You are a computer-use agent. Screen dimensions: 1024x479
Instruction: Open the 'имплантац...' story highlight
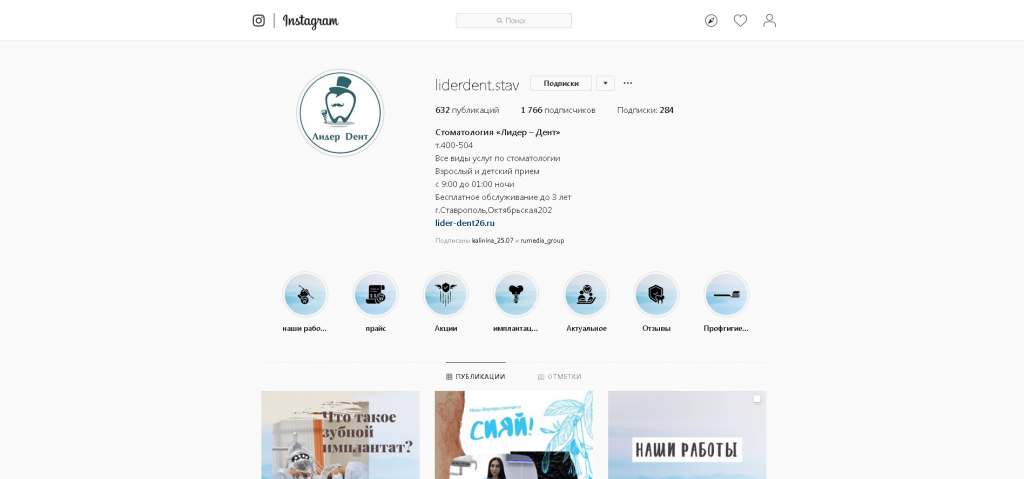click(516, 295)
